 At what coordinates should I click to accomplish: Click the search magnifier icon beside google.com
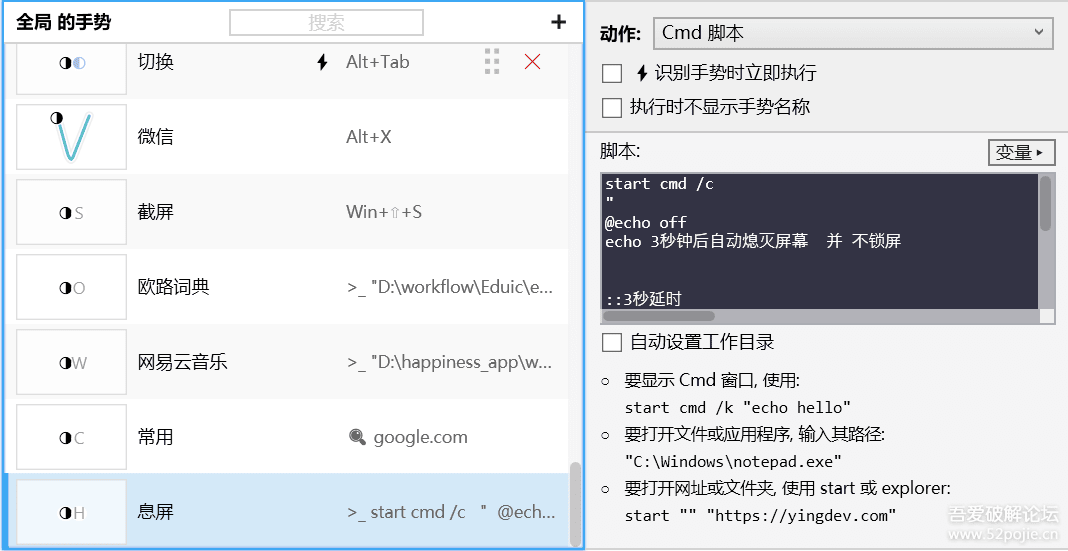(357, 437)
